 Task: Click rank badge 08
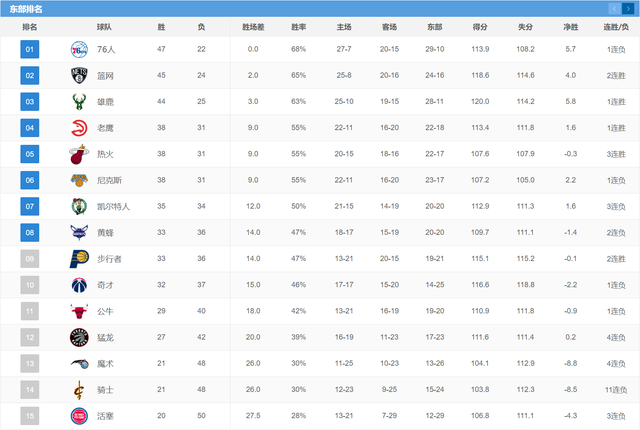(x=30, y=233)
